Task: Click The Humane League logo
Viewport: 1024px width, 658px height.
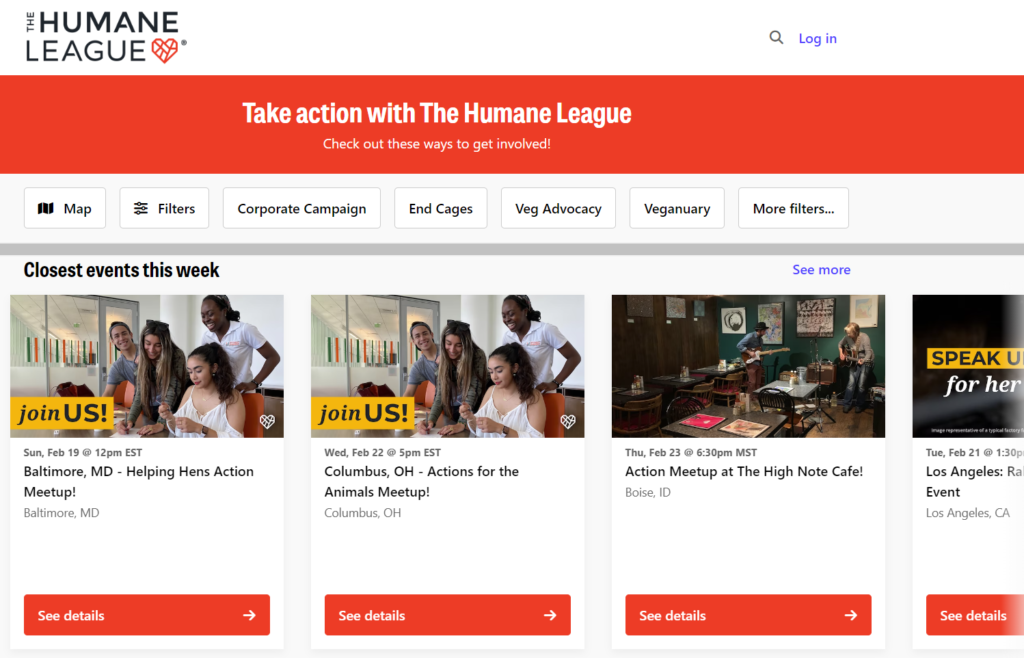Action: [x=106, y=37]
